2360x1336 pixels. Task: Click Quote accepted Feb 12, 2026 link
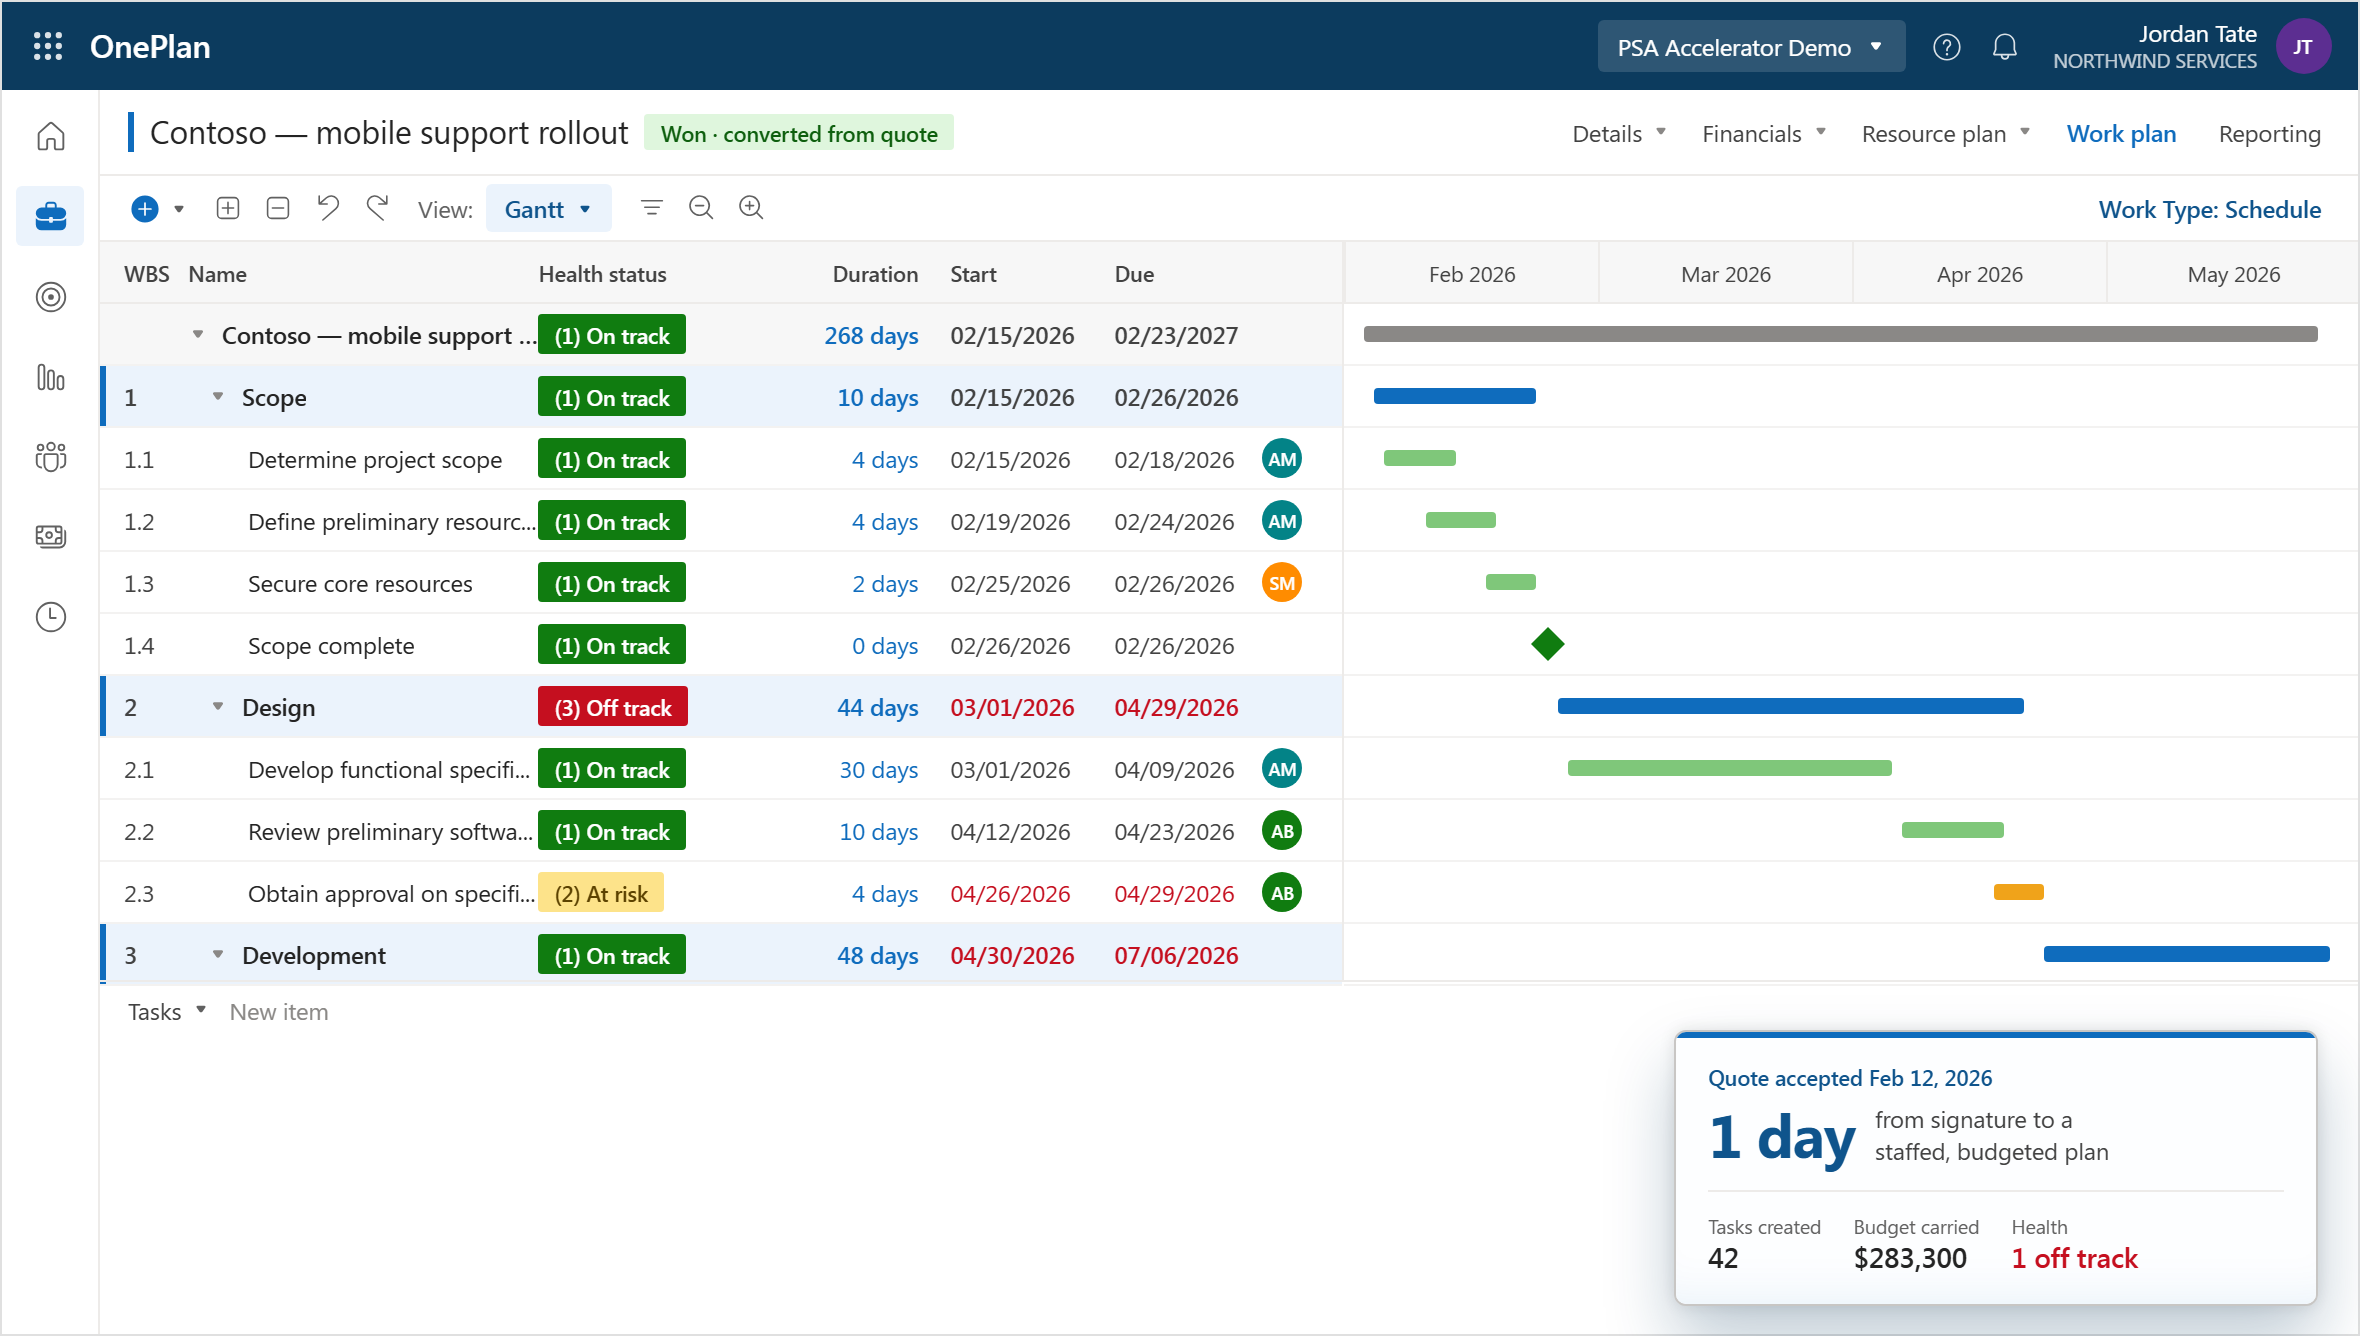tap(1850, 1078)
